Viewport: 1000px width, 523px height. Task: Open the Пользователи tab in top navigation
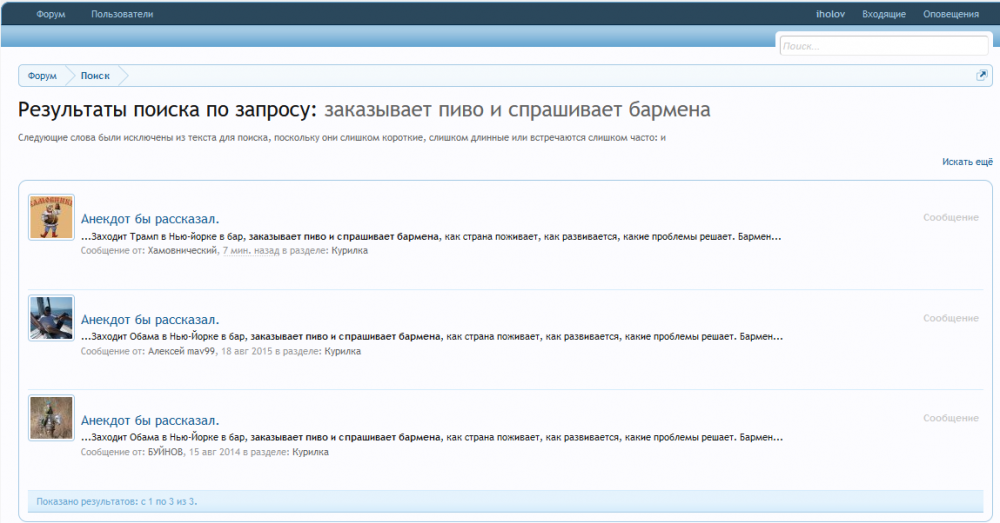123,14
